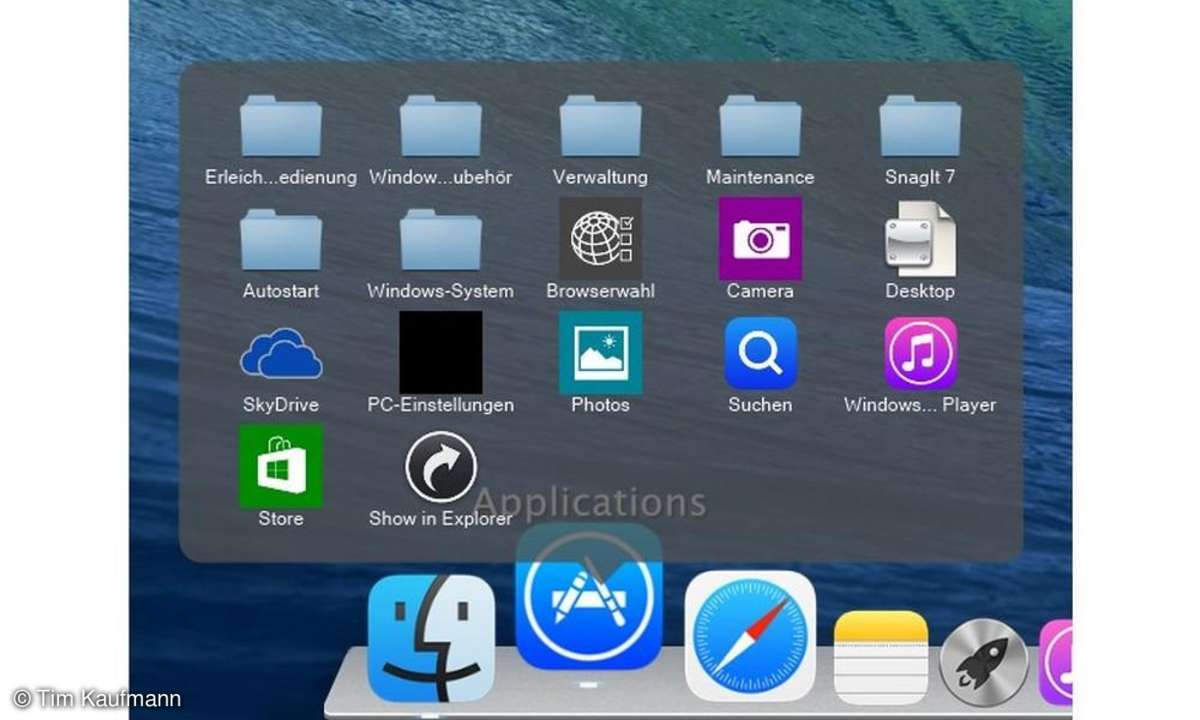Launch the purple Camera app
The width and height of the screenshot is (1200, 720).
(760, 238)
